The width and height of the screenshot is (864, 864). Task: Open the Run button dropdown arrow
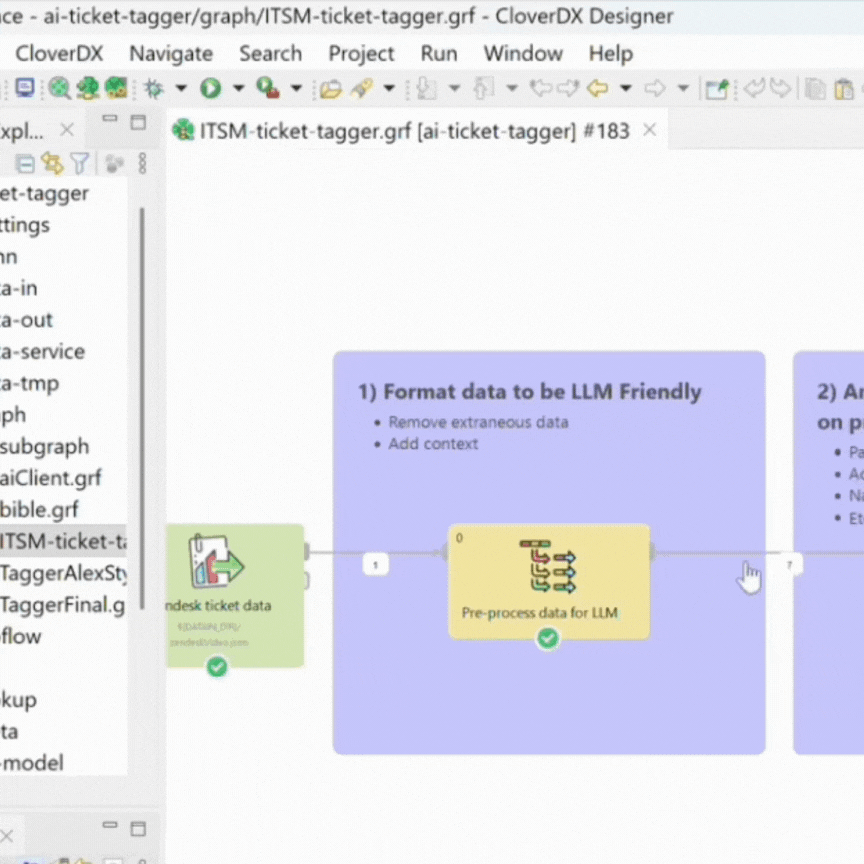point(238,88)
